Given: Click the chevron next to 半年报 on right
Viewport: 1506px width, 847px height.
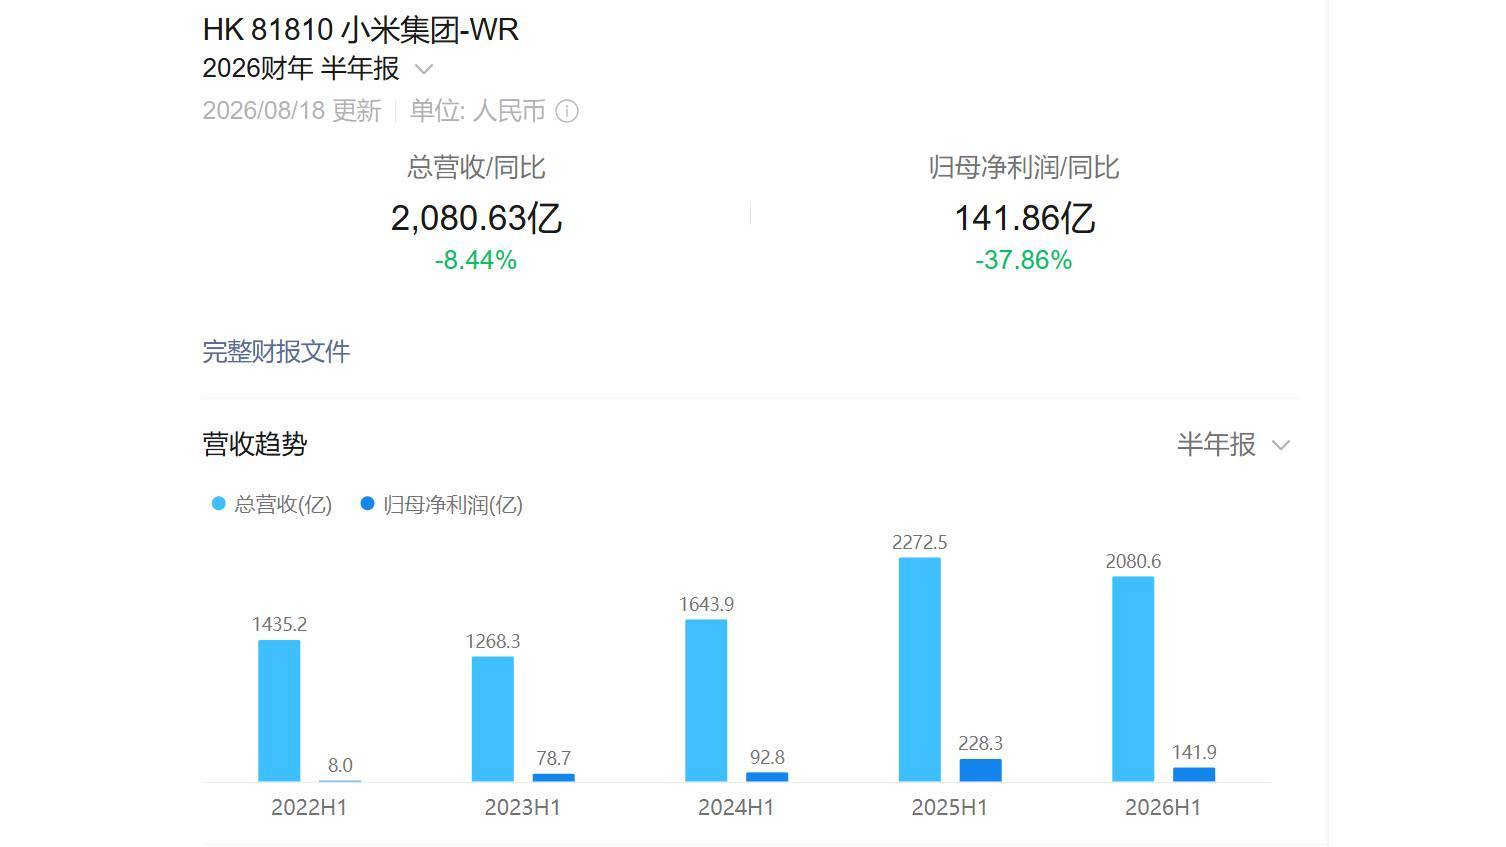Looking at the screenshot, I should pyautogui.click(x=1281, y=445).
